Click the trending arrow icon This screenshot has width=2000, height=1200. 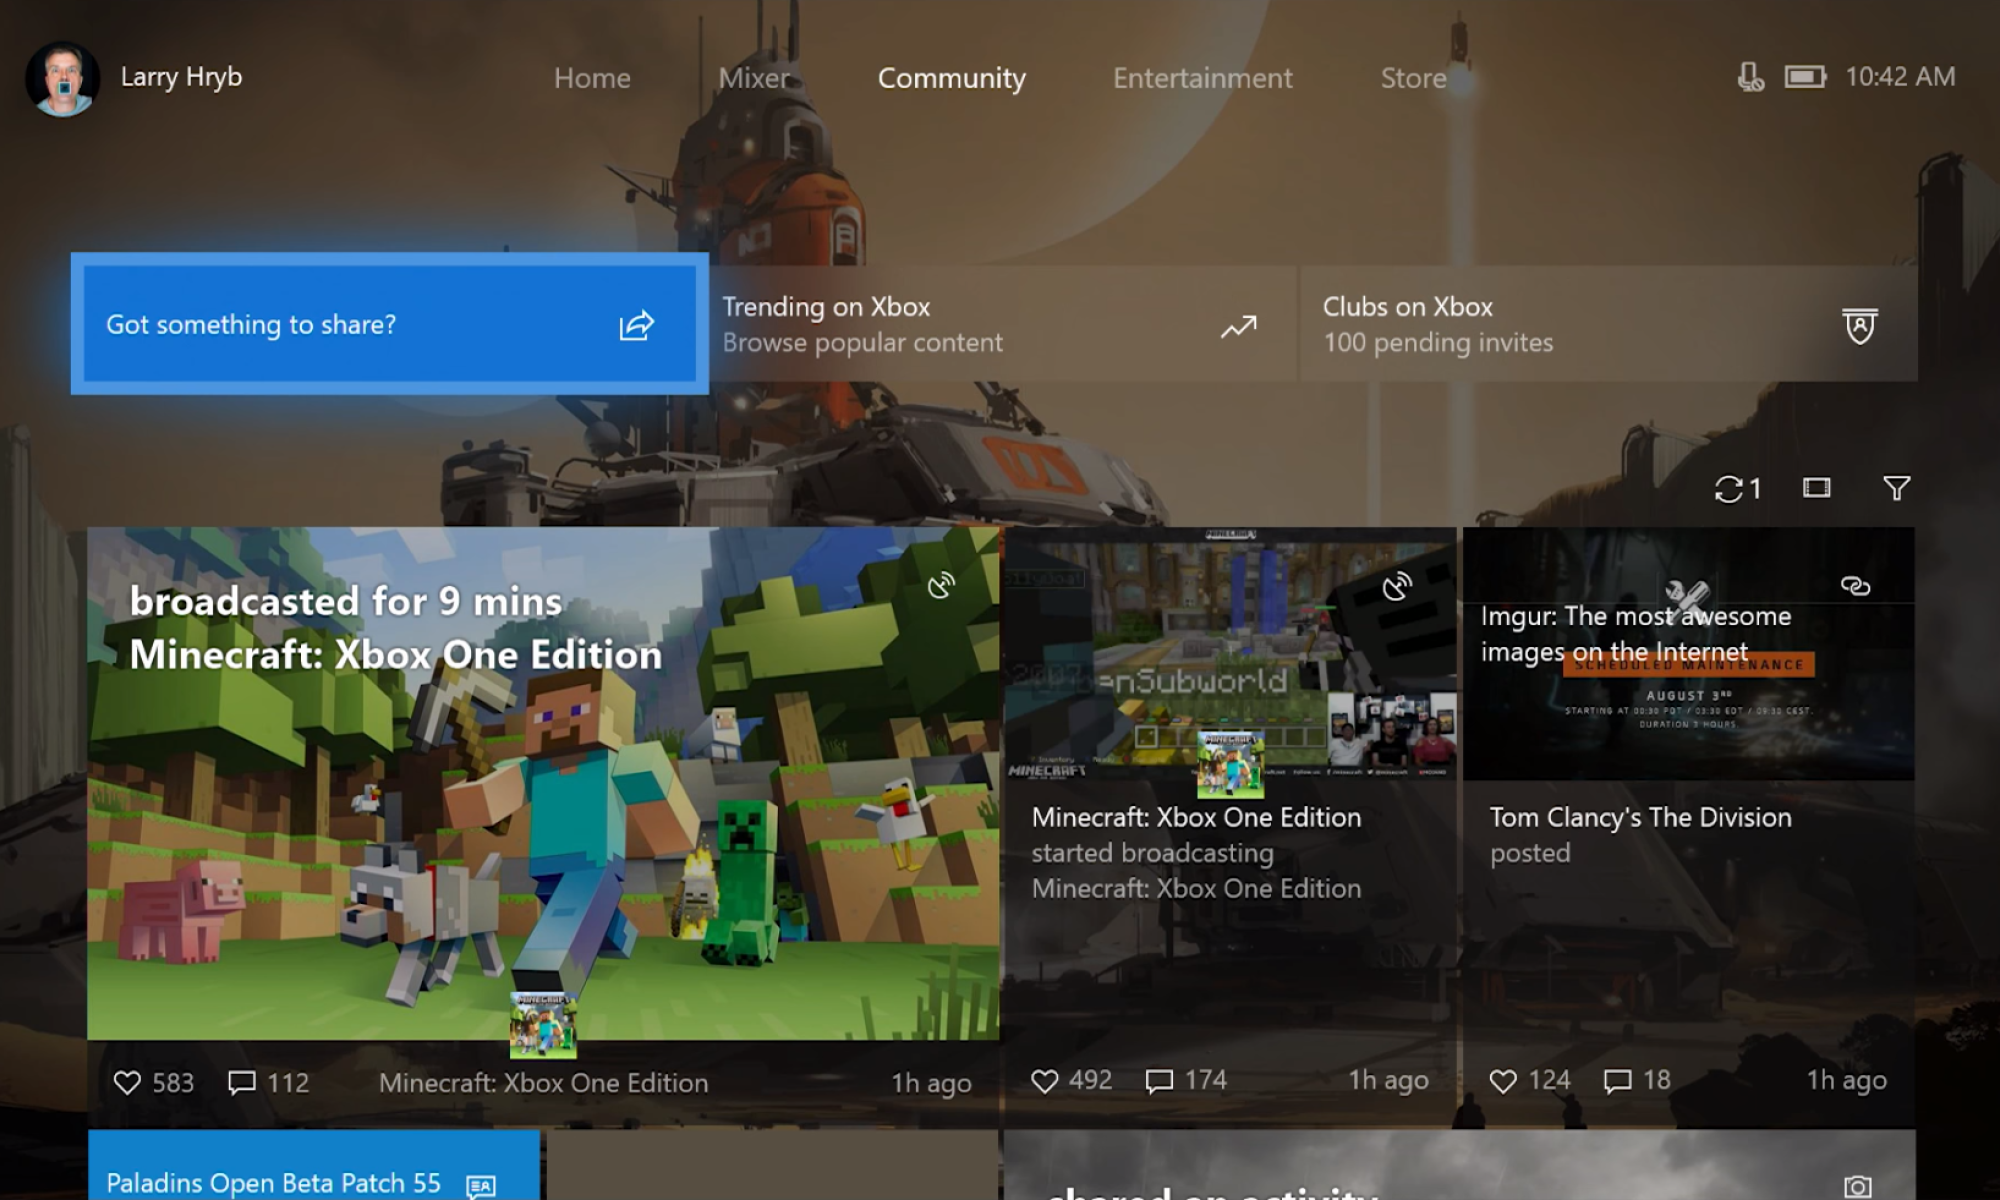point(1238,327)
